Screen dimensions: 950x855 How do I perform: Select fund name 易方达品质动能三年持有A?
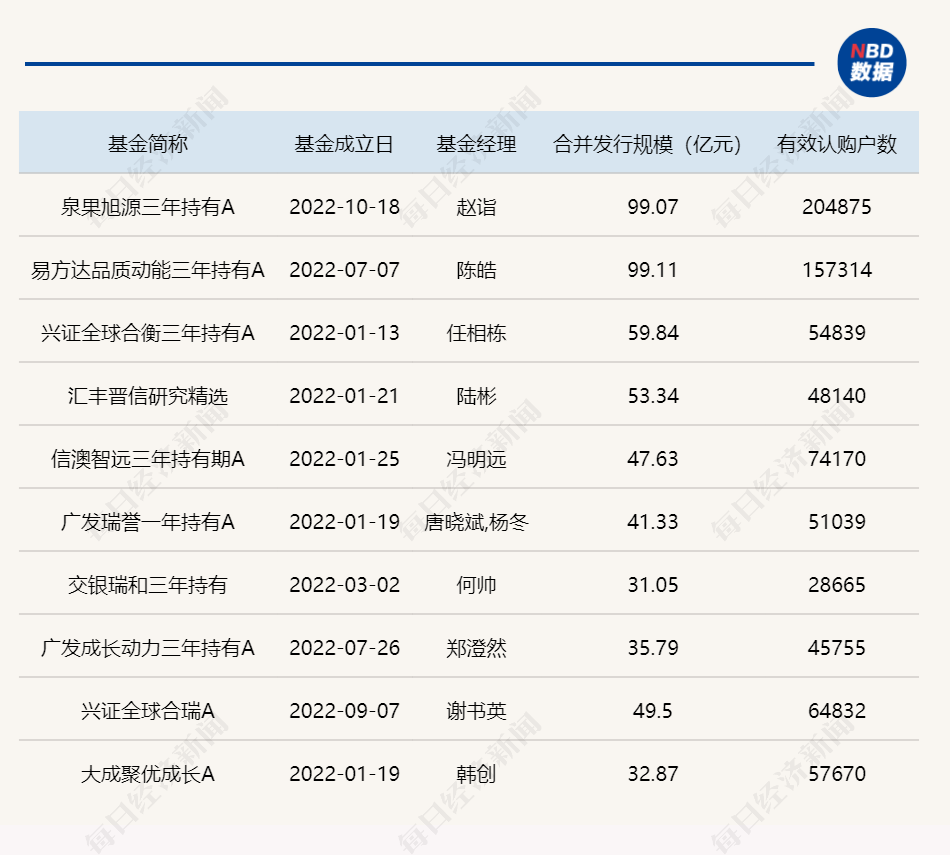pyautogui.click(x=148, y=270)
